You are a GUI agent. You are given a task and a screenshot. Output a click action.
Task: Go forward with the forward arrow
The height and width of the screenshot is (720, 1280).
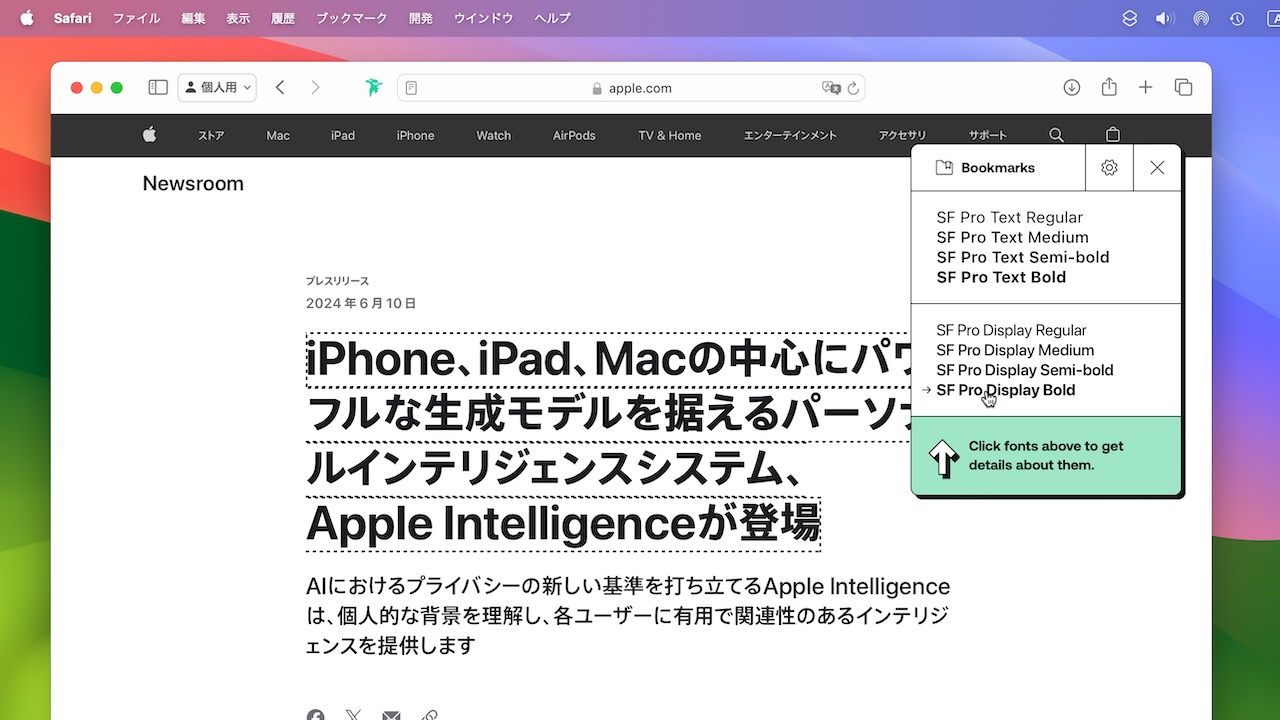coord(315,88)
